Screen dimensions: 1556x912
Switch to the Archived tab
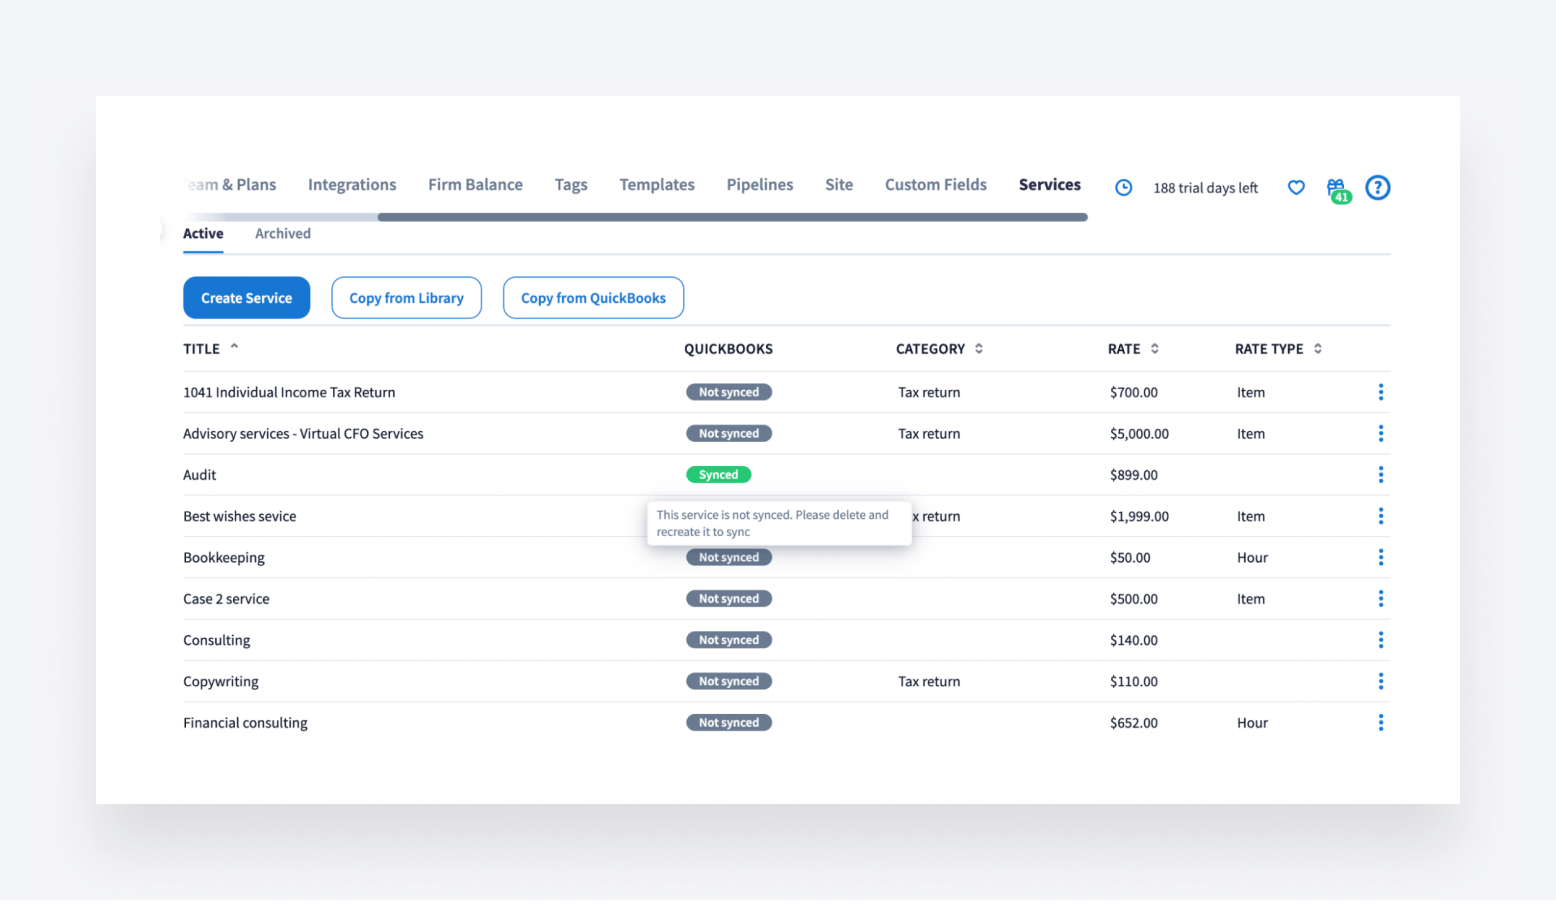click(283, 234)
